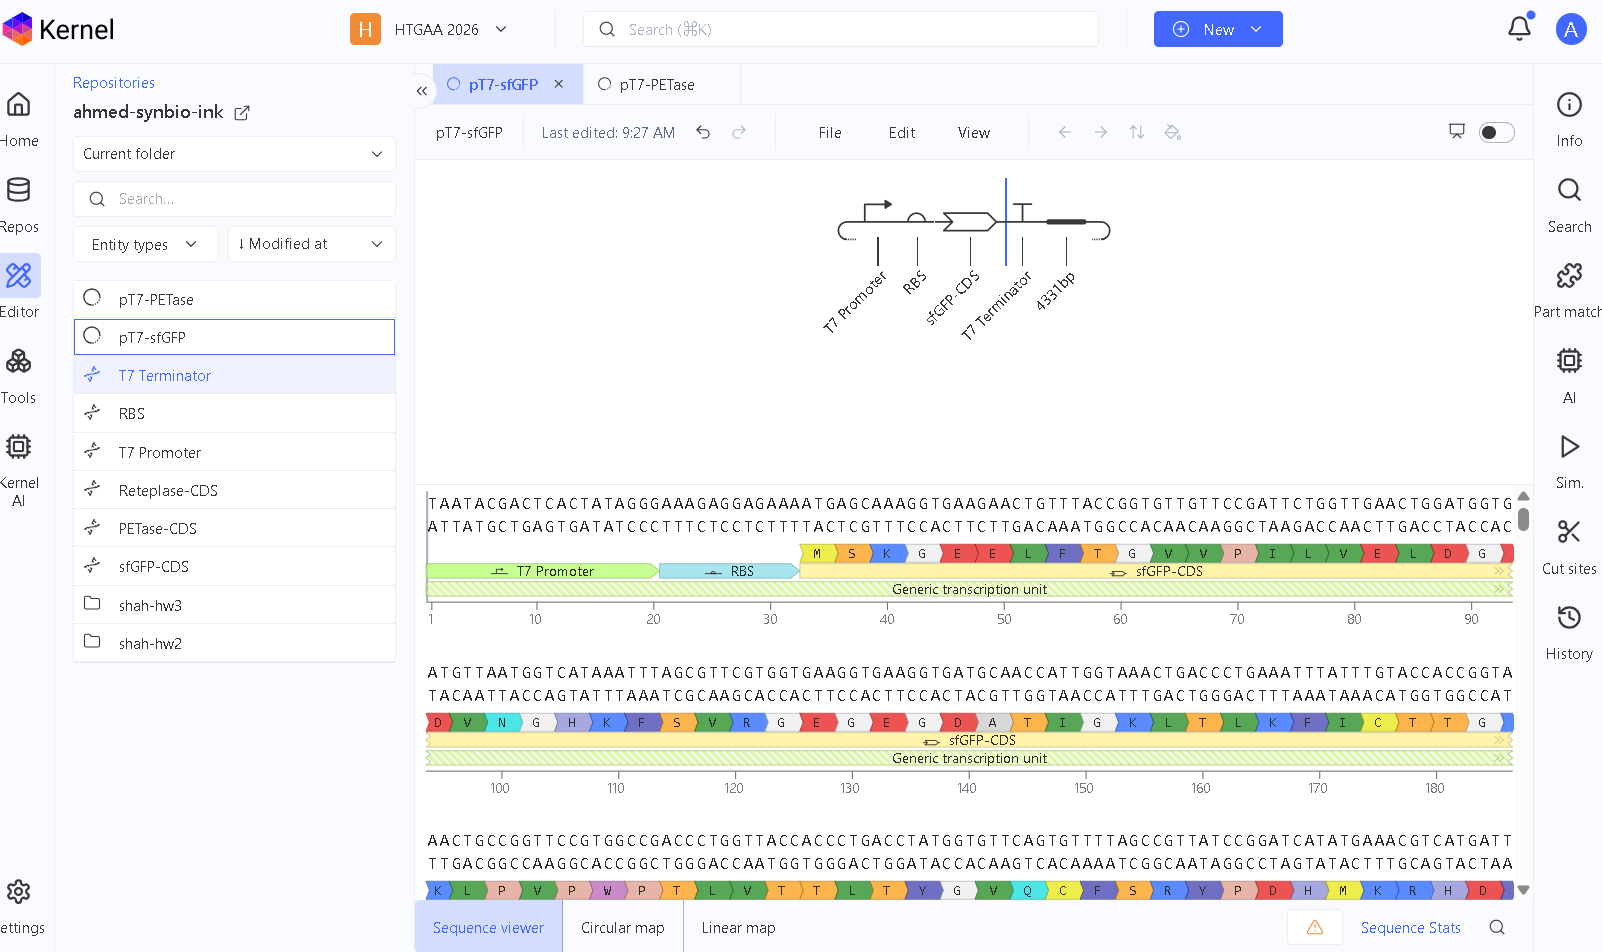The image size is (1602, 952).
Task: Switch to the Circular map tab
Action: 623,927
